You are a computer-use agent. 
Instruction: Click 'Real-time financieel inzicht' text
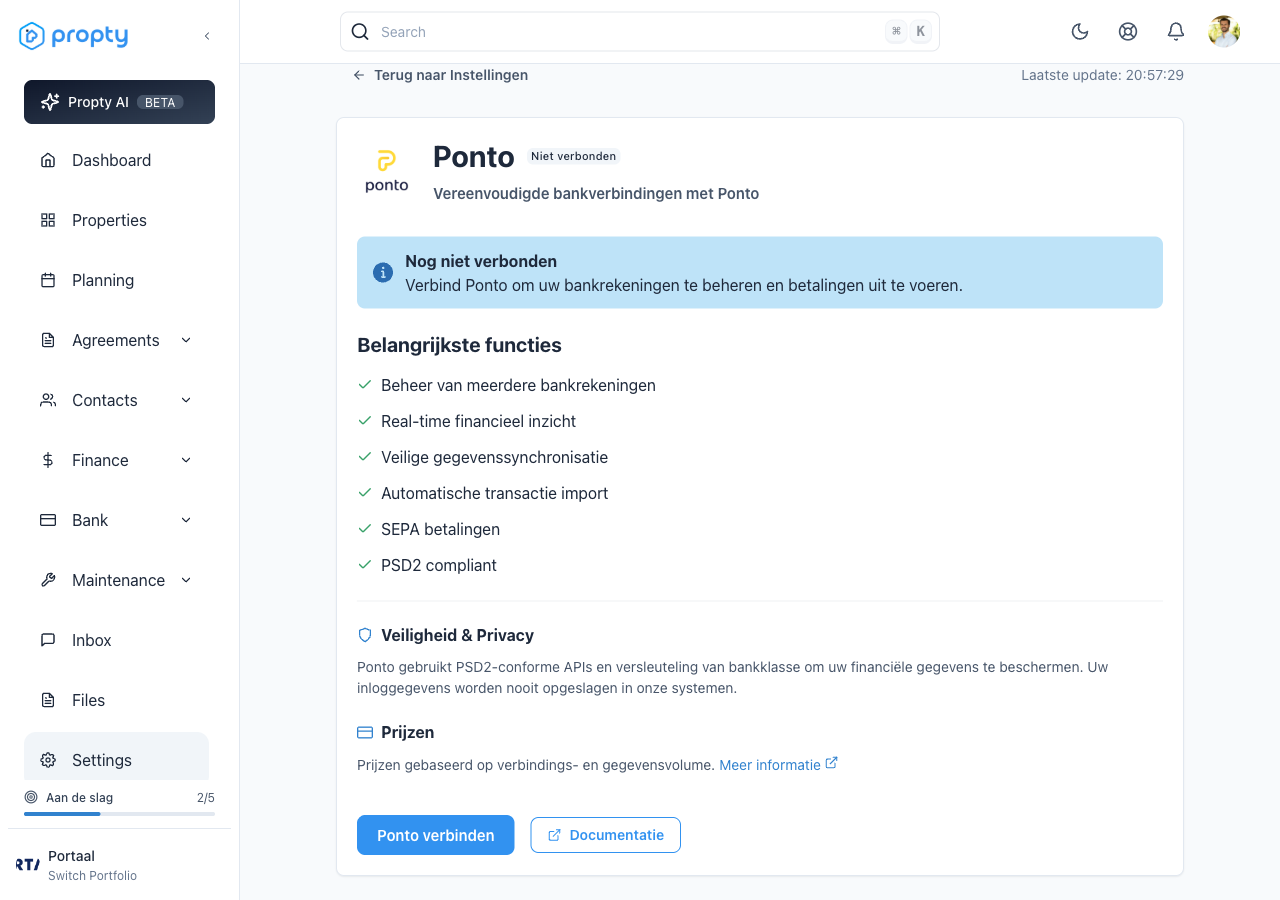coord(479,421)
